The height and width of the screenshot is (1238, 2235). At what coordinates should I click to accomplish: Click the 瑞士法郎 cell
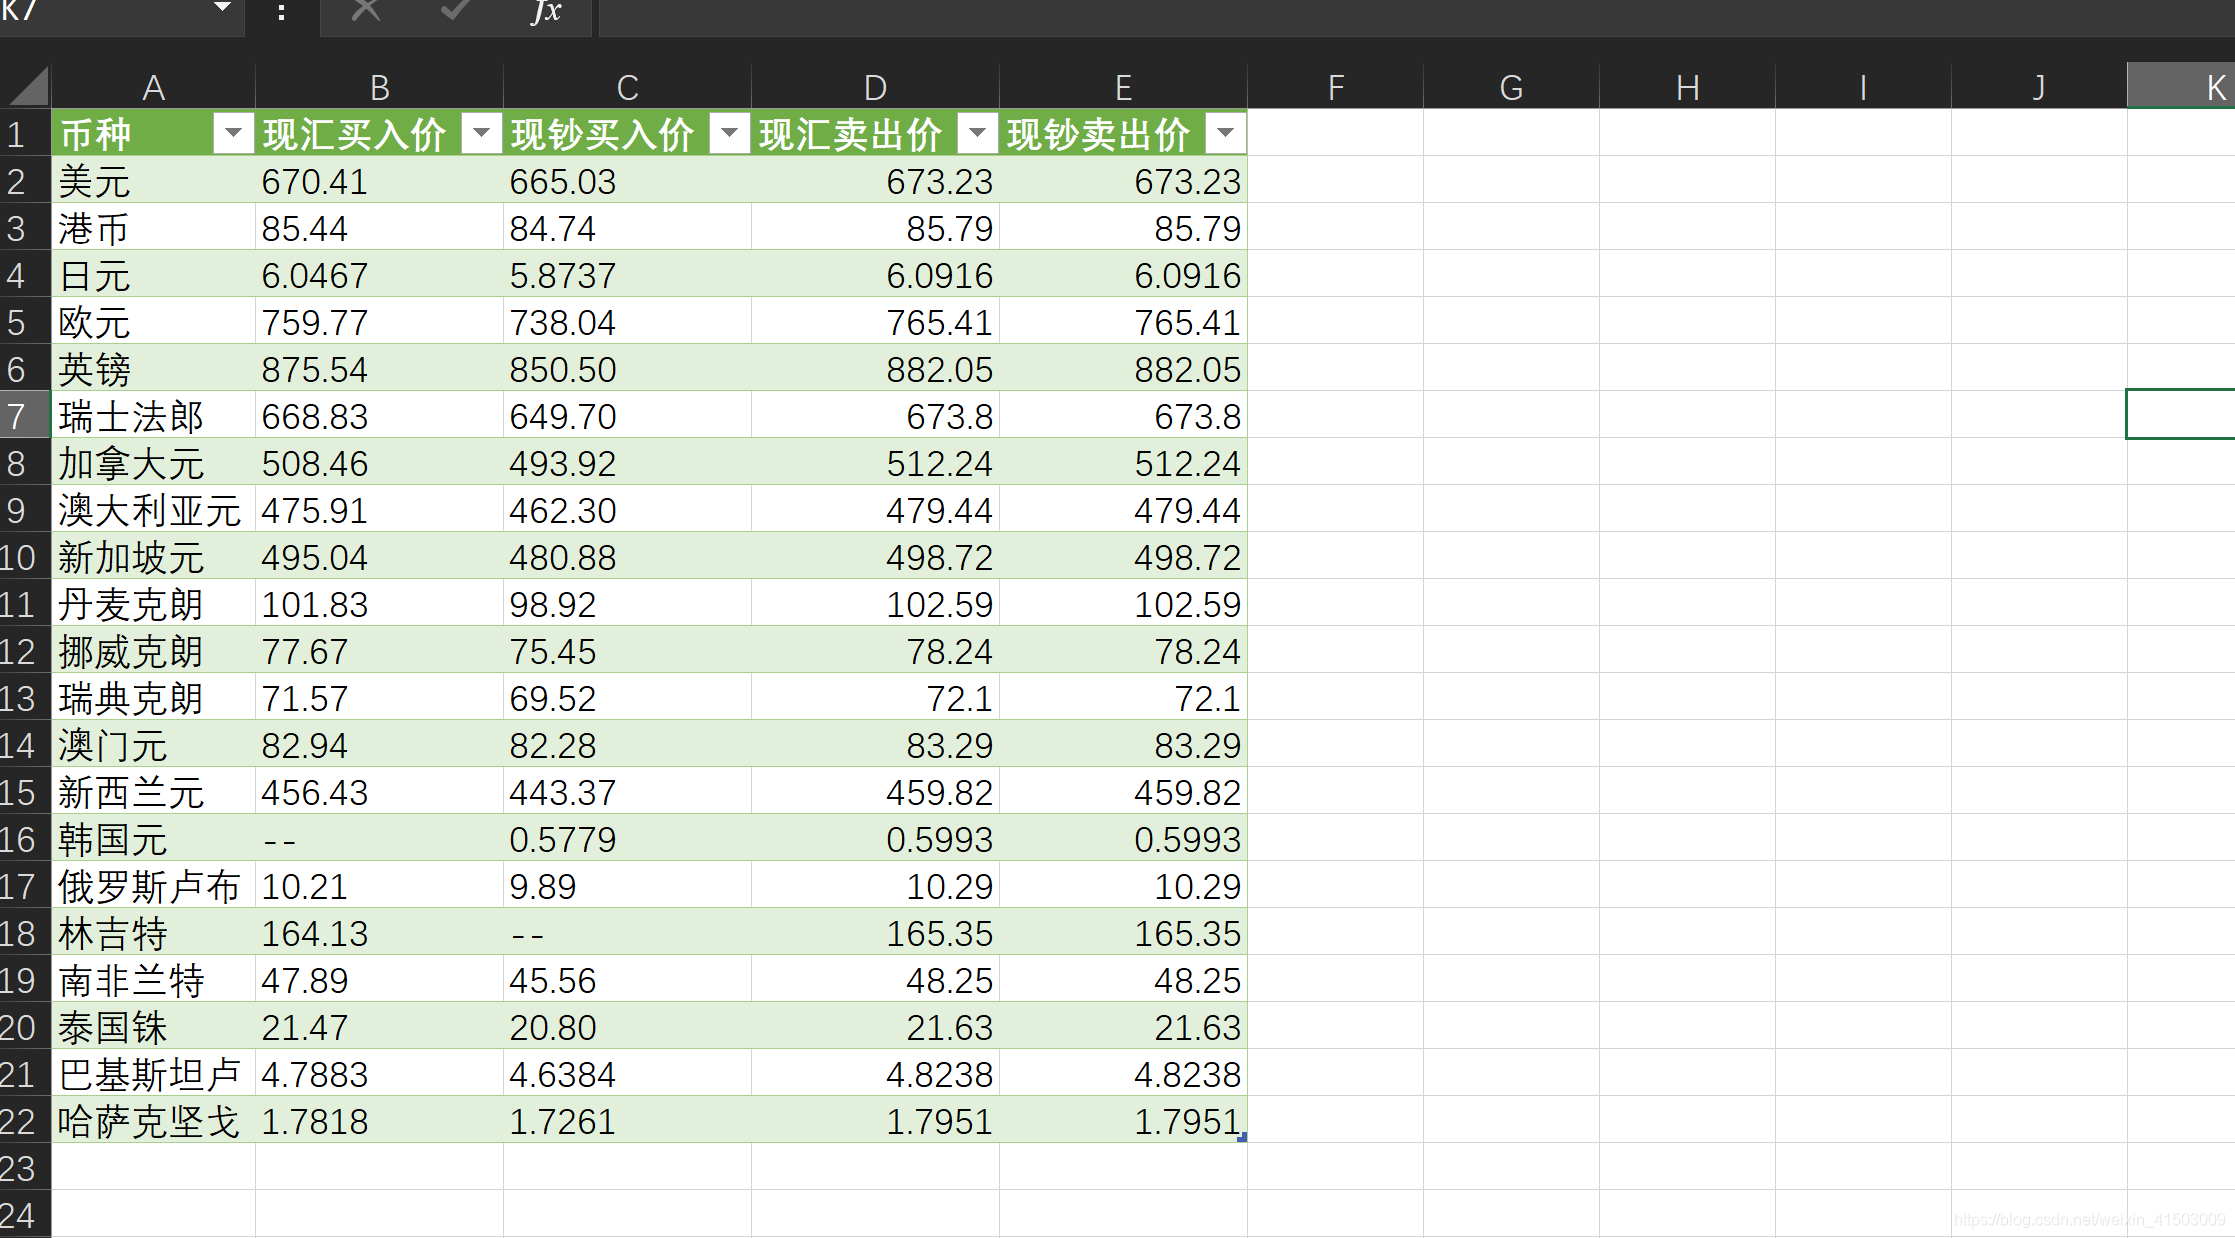coord(154,415)
